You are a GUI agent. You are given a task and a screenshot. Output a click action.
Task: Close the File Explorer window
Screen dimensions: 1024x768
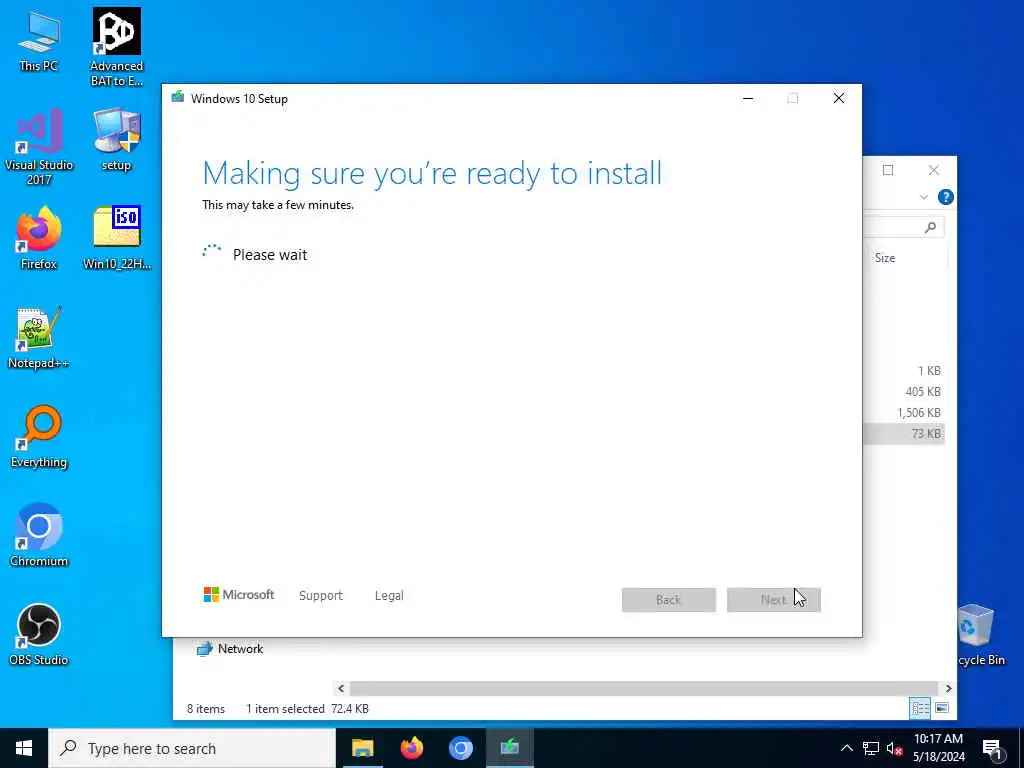(934, 170)
